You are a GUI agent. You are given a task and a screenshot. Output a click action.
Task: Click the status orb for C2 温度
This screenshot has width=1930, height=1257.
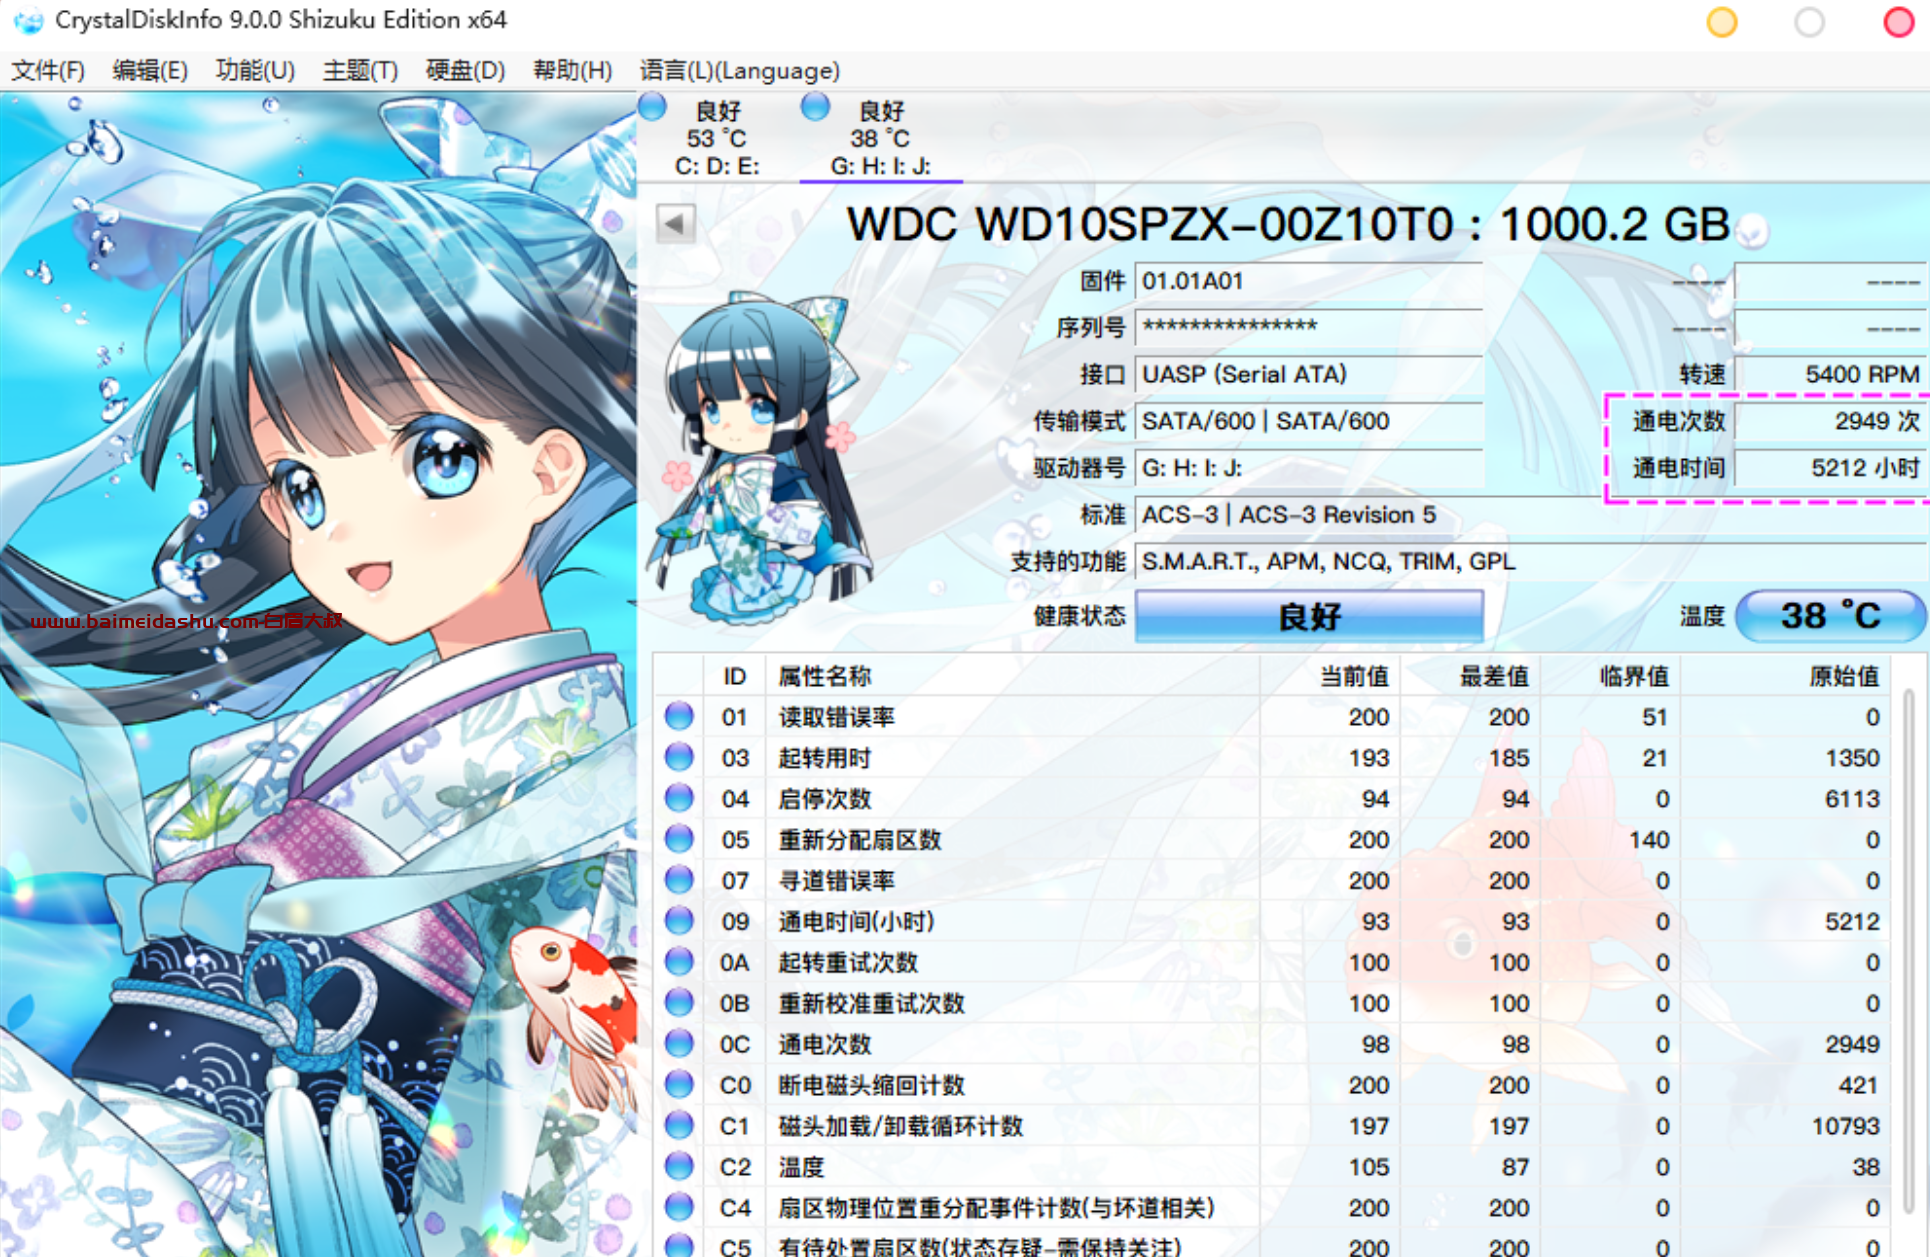click(x=679, y=1166)
